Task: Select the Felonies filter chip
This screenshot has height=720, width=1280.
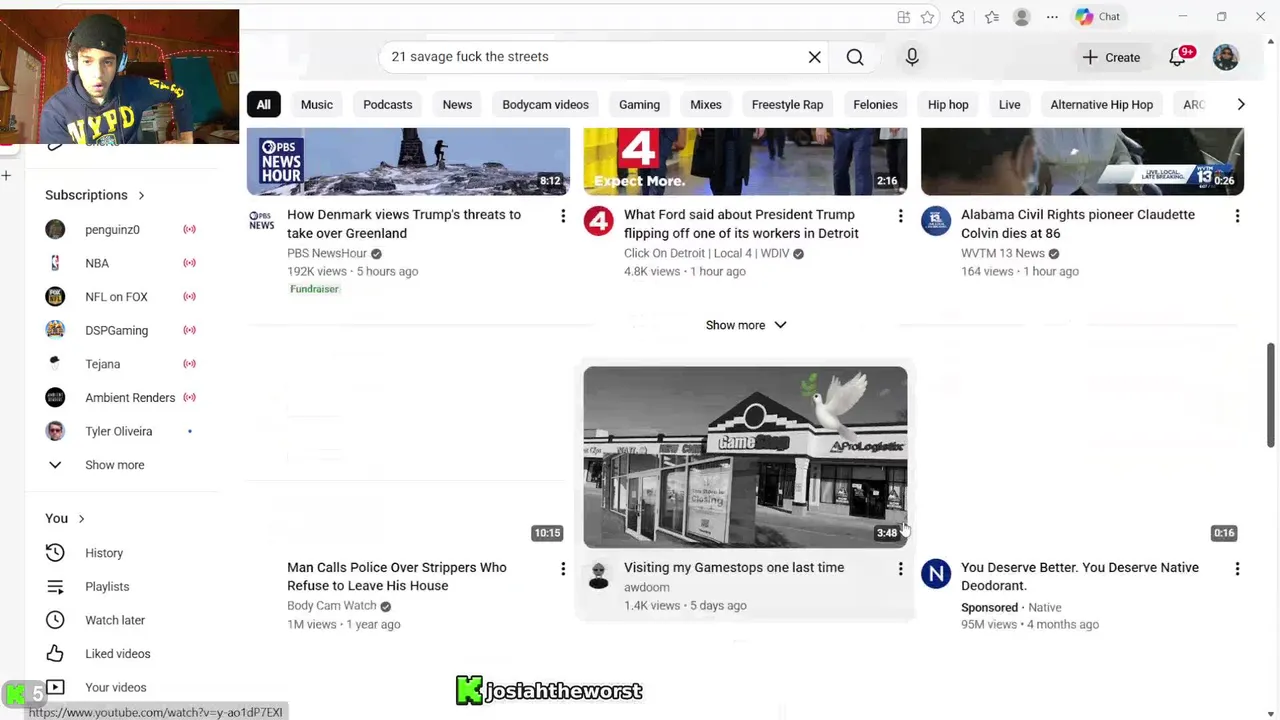Action: (x=875, y=104)
